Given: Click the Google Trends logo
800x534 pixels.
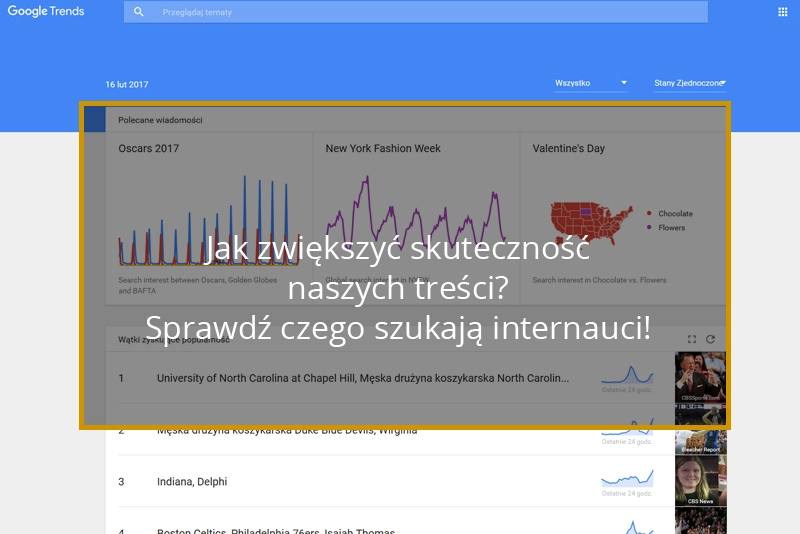Looking at the screenshot, I should (x=46, y=11).
